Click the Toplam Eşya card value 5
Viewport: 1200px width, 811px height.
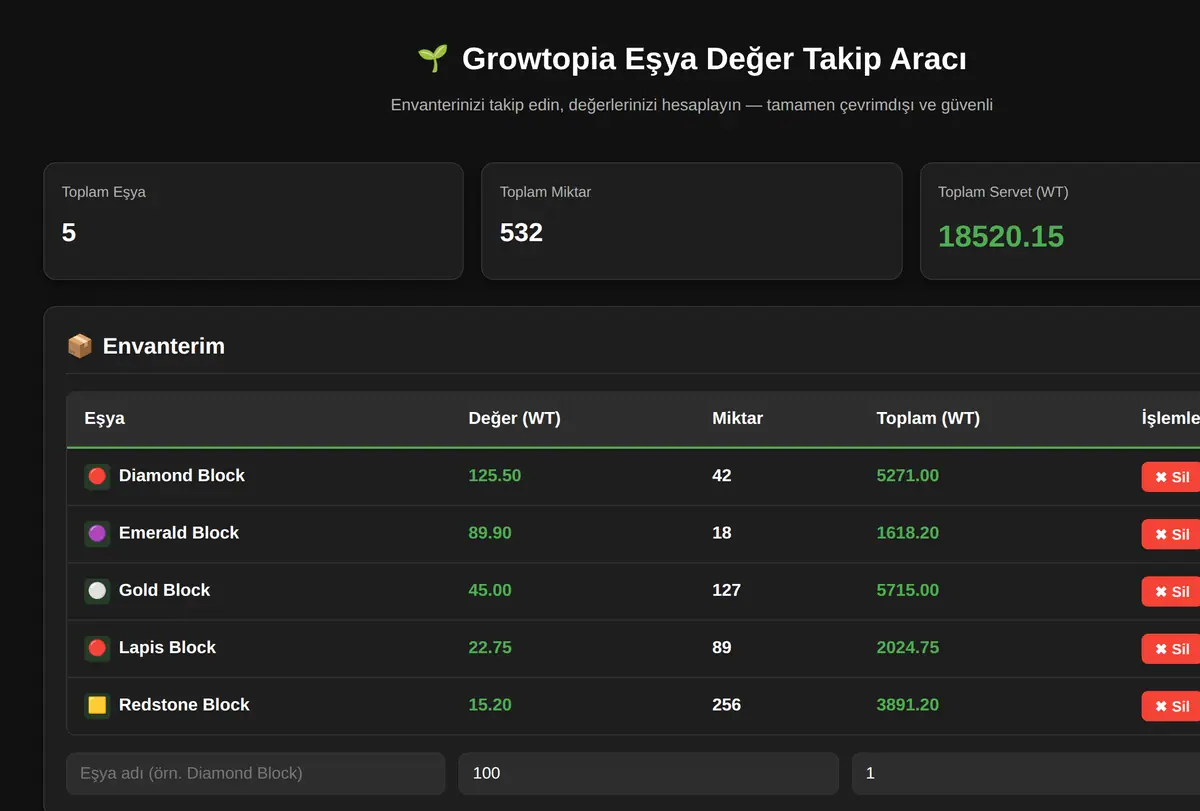pyautogui.click(x=69, y=233)
